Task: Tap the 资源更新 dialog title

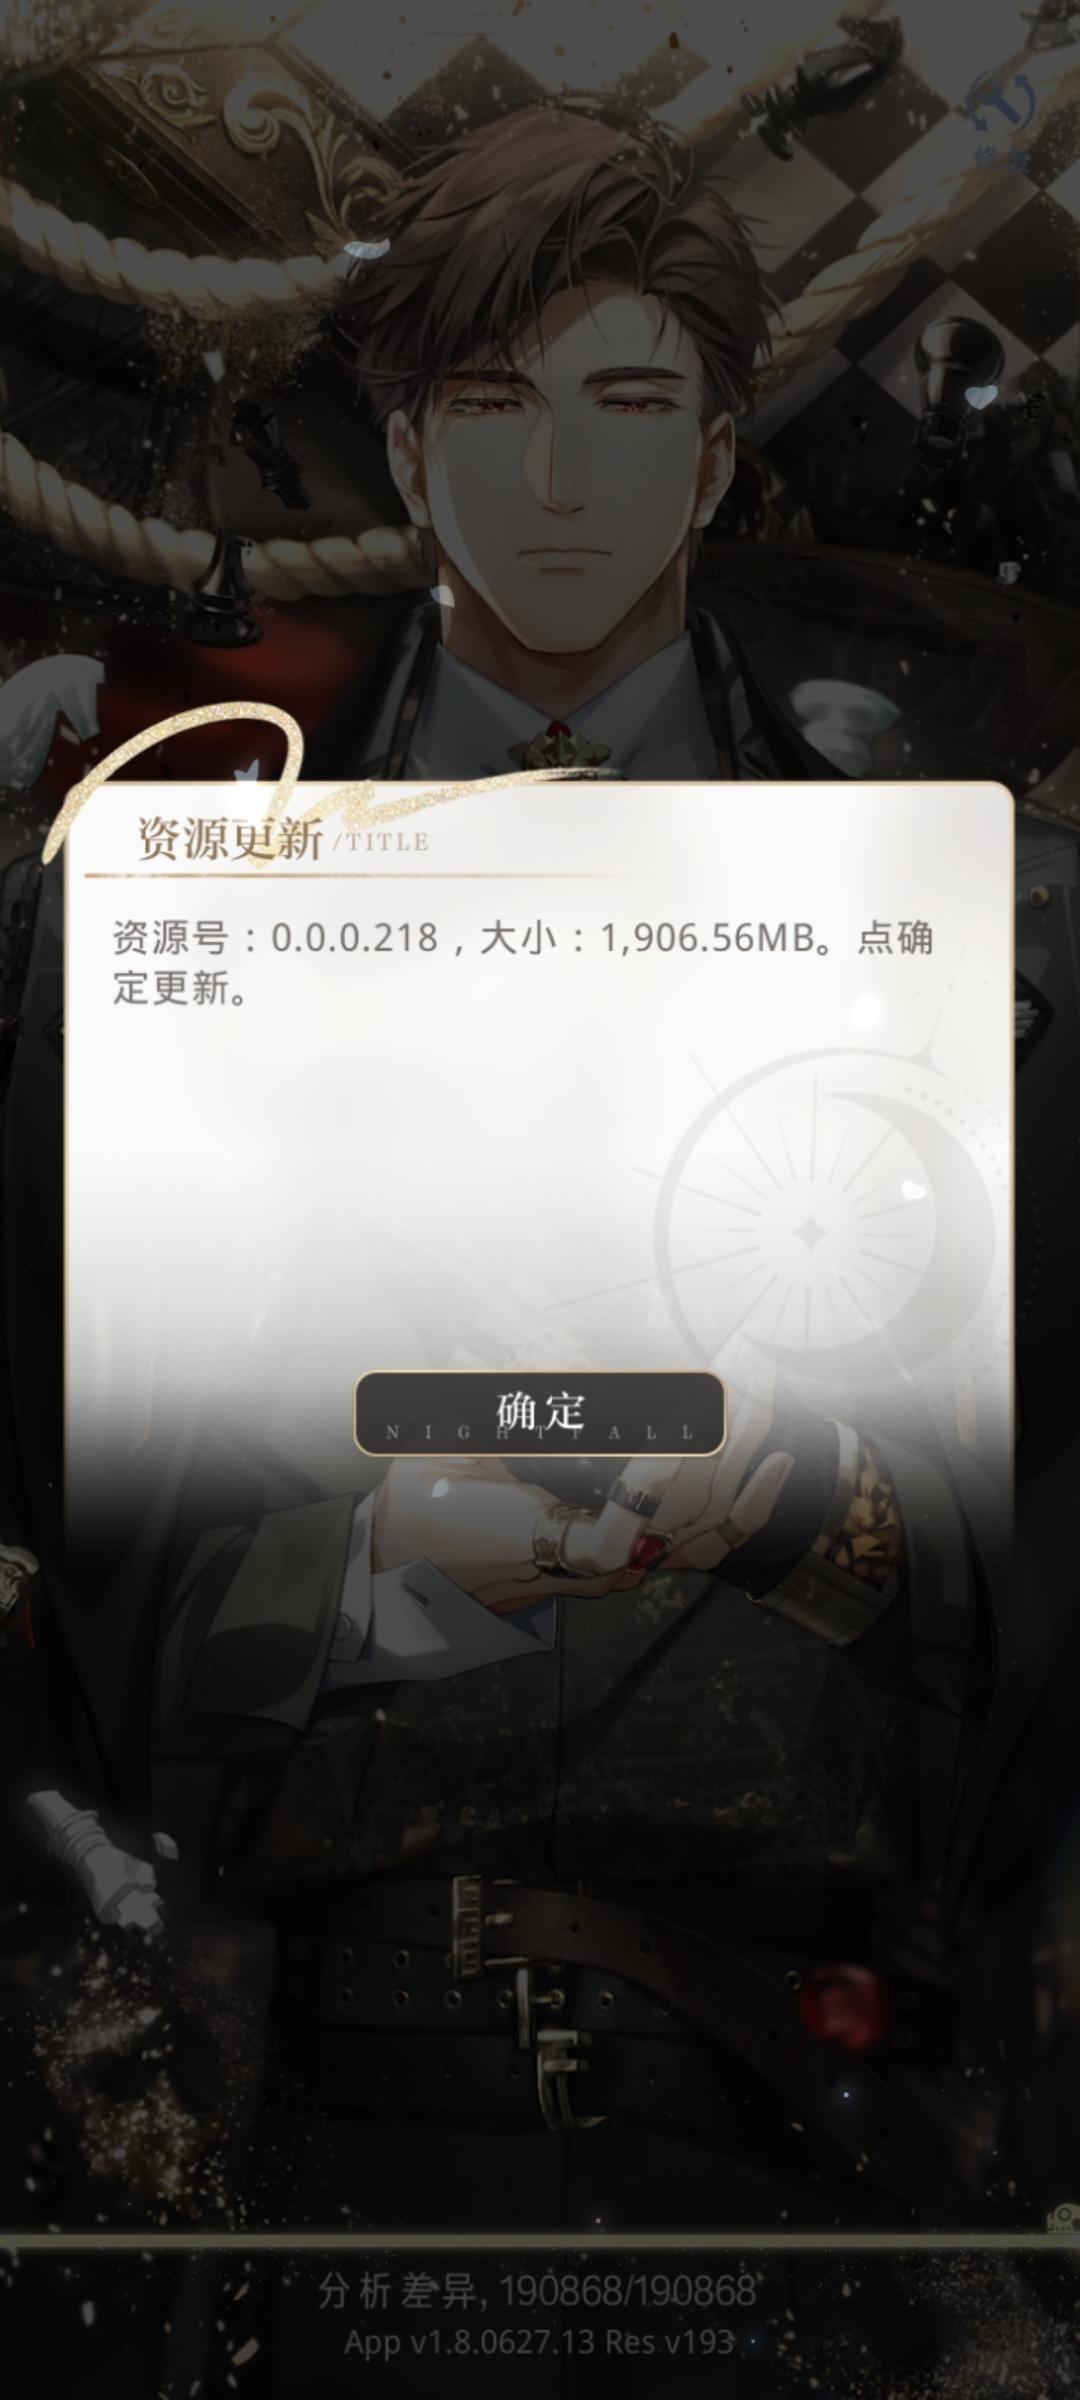Action: (x=229, y=838)
